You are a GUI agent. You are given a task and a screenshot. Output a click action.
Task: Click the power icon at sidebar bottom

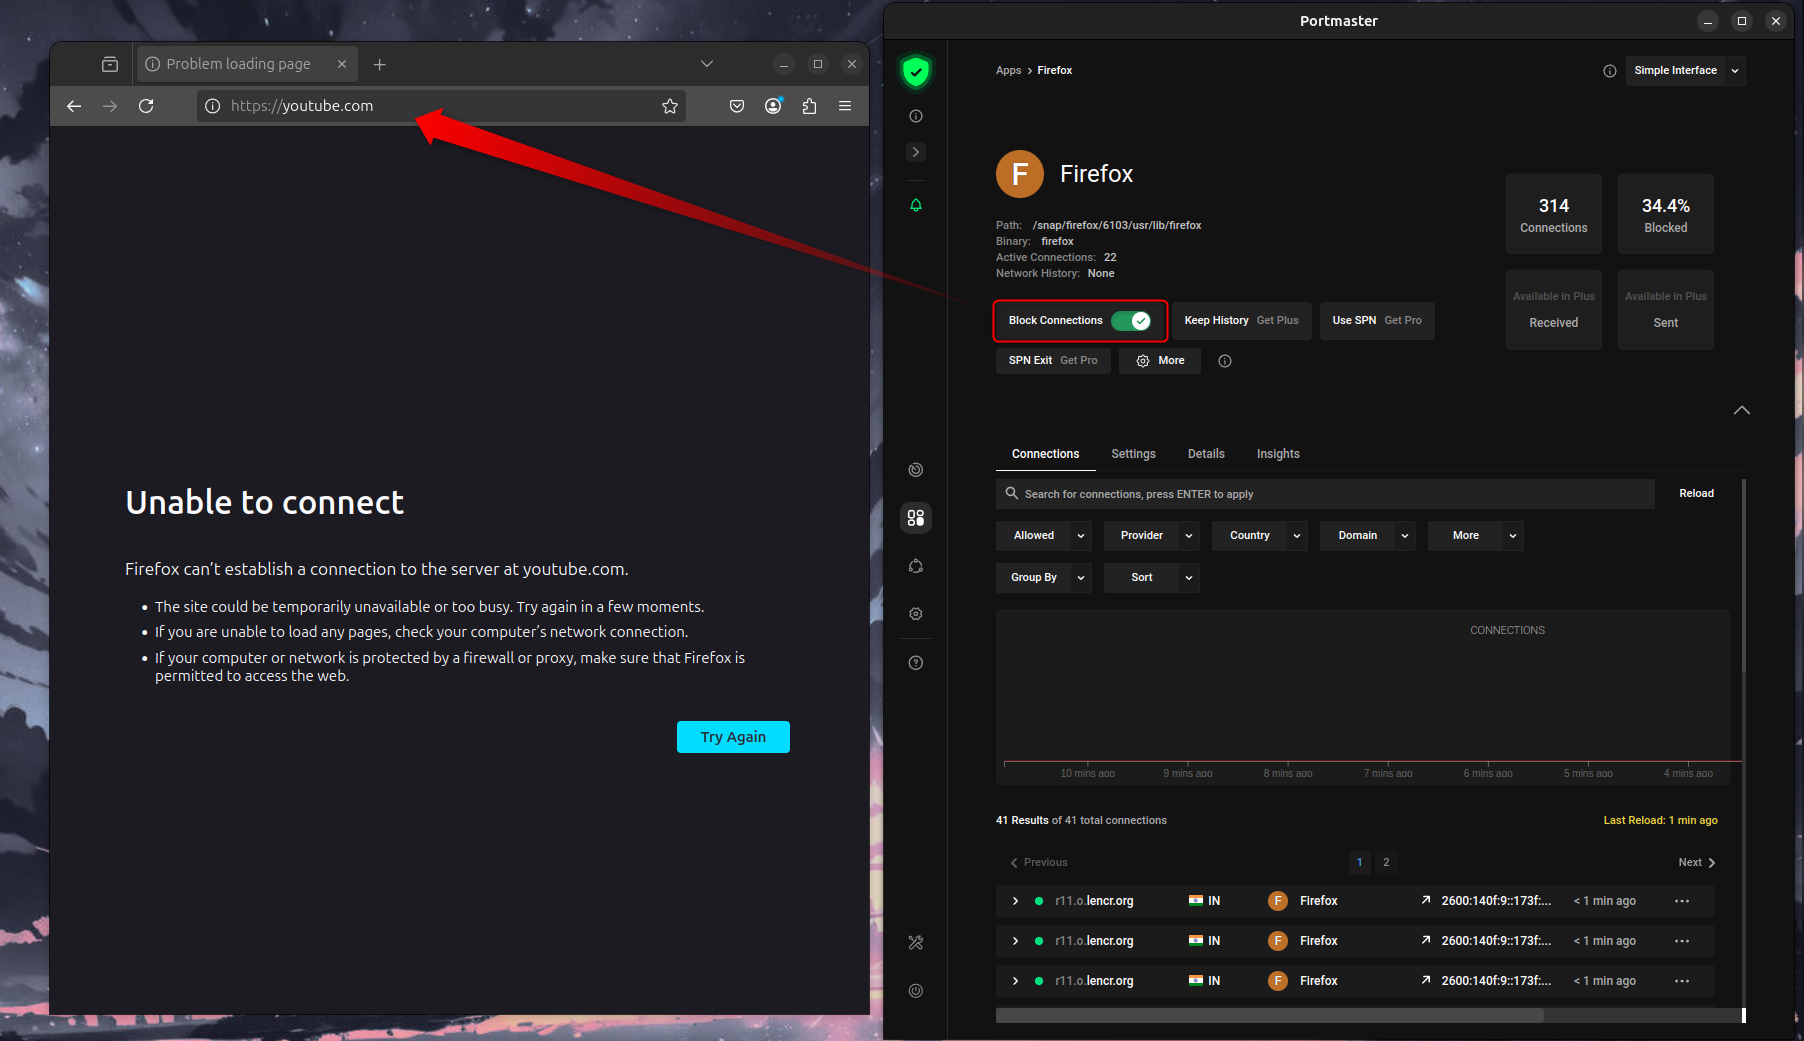pyautogui.click(x=915, y=991)
